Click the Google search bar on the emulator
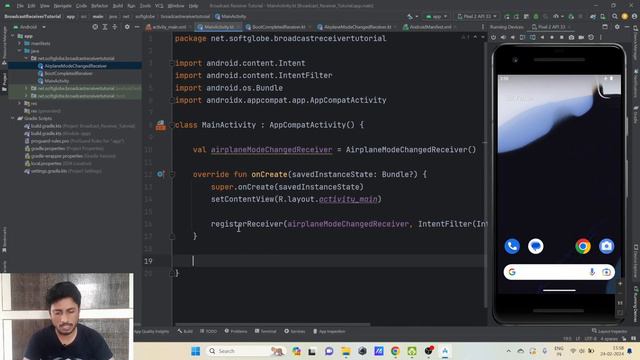 [559, 272]
